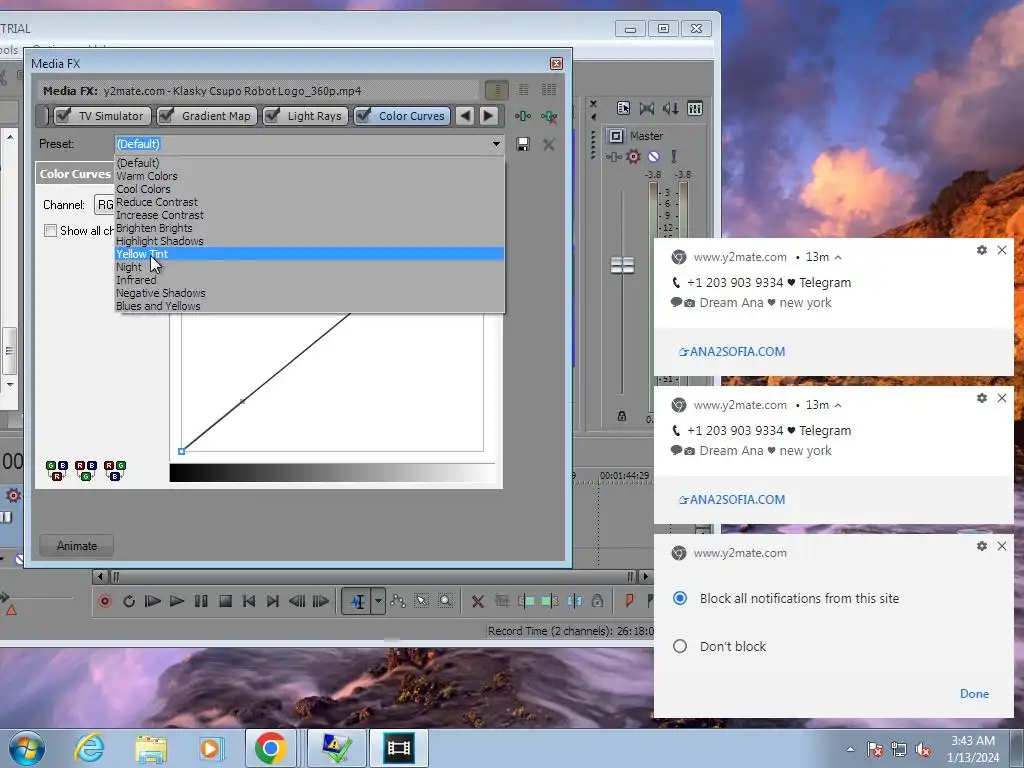The image size is (1024, 768).
Task: Open Master bus FX icon in mixer
Action: point(613,157)
